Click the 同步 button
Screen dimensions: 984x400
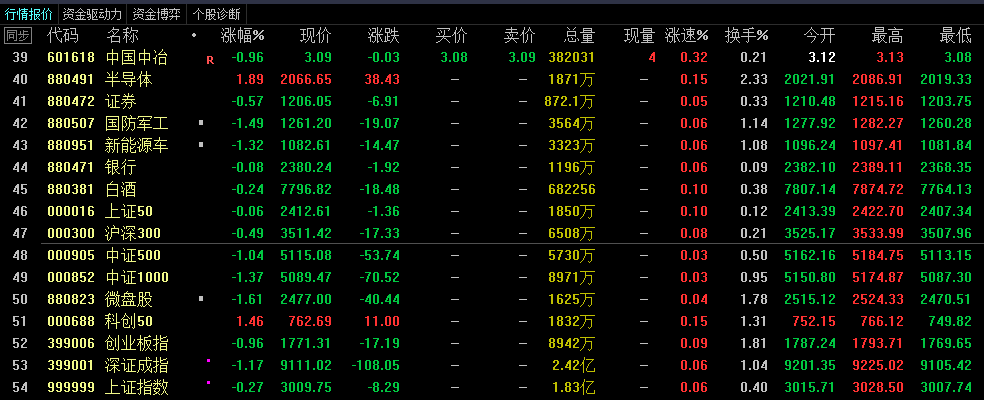coord(18,36)
